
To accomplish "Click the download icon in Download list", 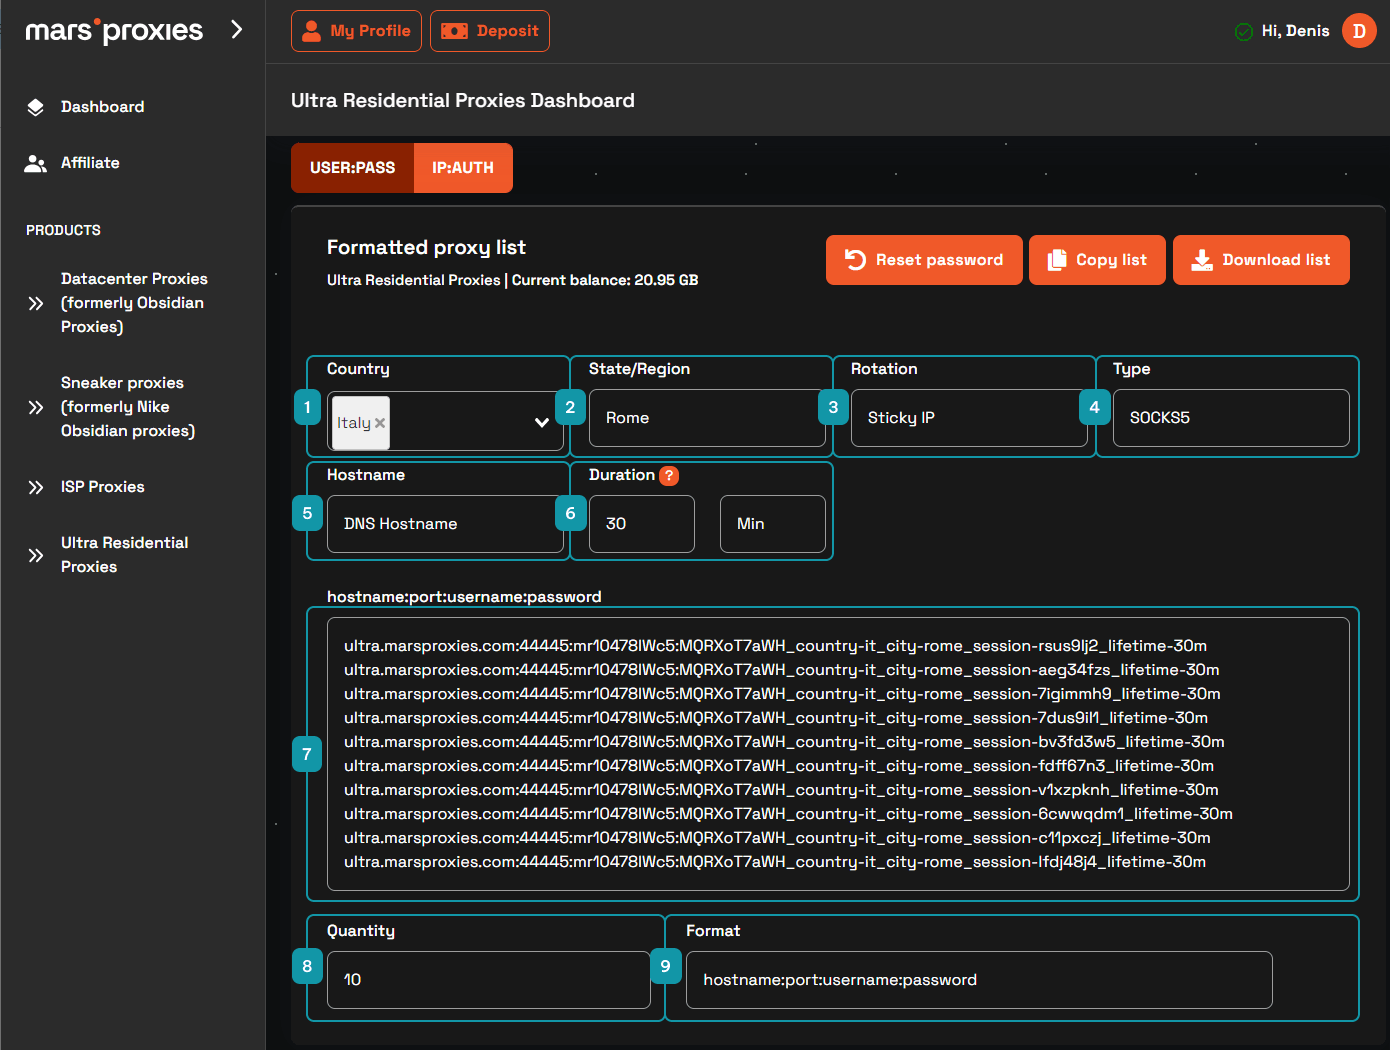I will 1202,260.
